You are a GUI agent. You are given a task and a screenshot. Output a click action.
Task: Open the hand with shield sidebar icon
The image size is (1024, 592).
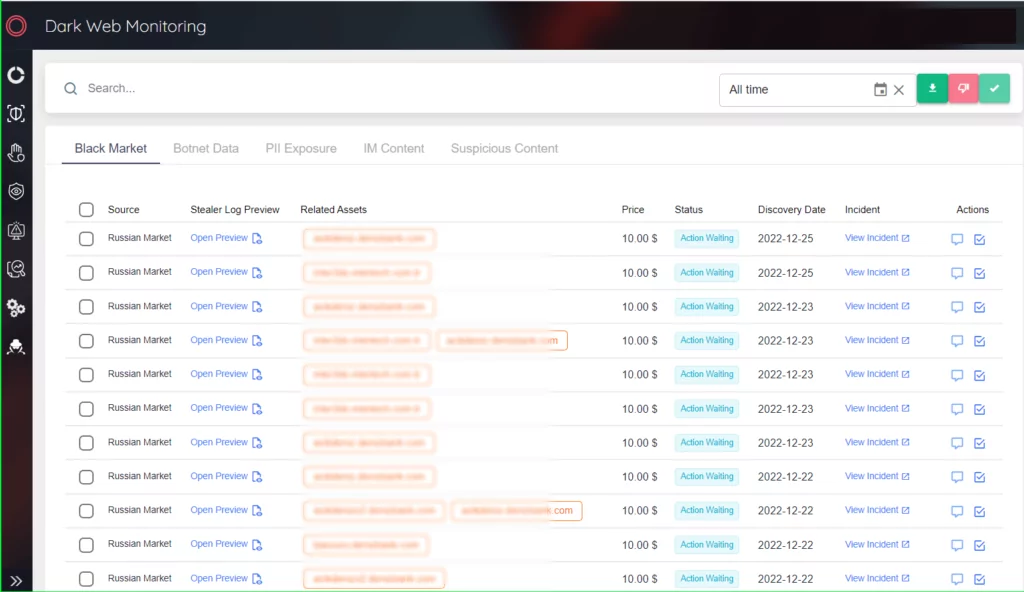16,153
